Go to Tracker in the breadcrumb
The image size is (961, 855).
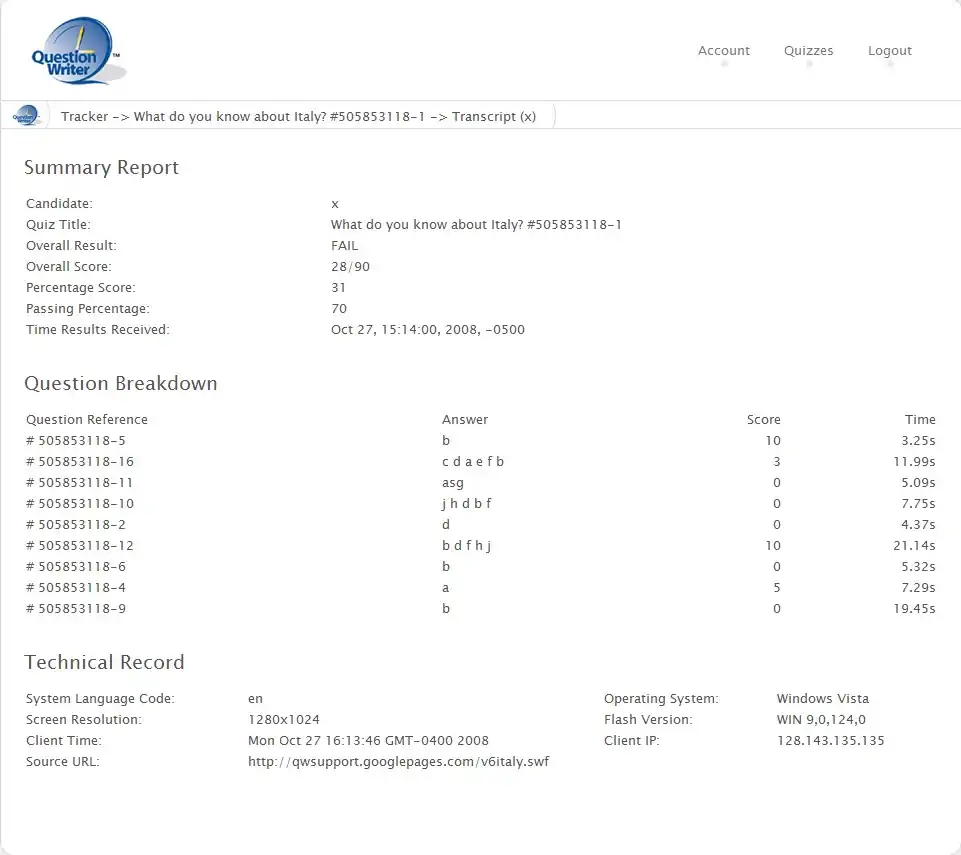tap(84, 117)
